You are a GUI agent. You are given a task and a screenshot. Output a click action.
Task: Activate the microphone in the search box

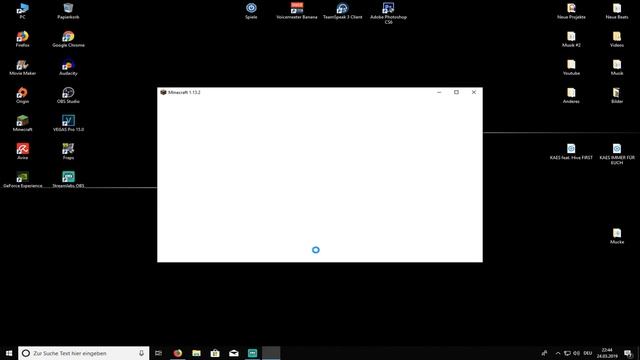(x=141, y=353)
